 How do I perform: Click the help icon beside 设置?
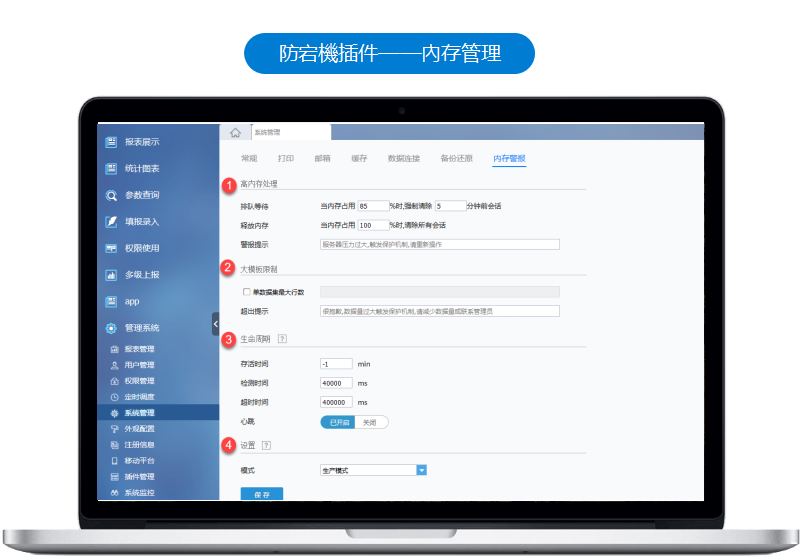266,445
